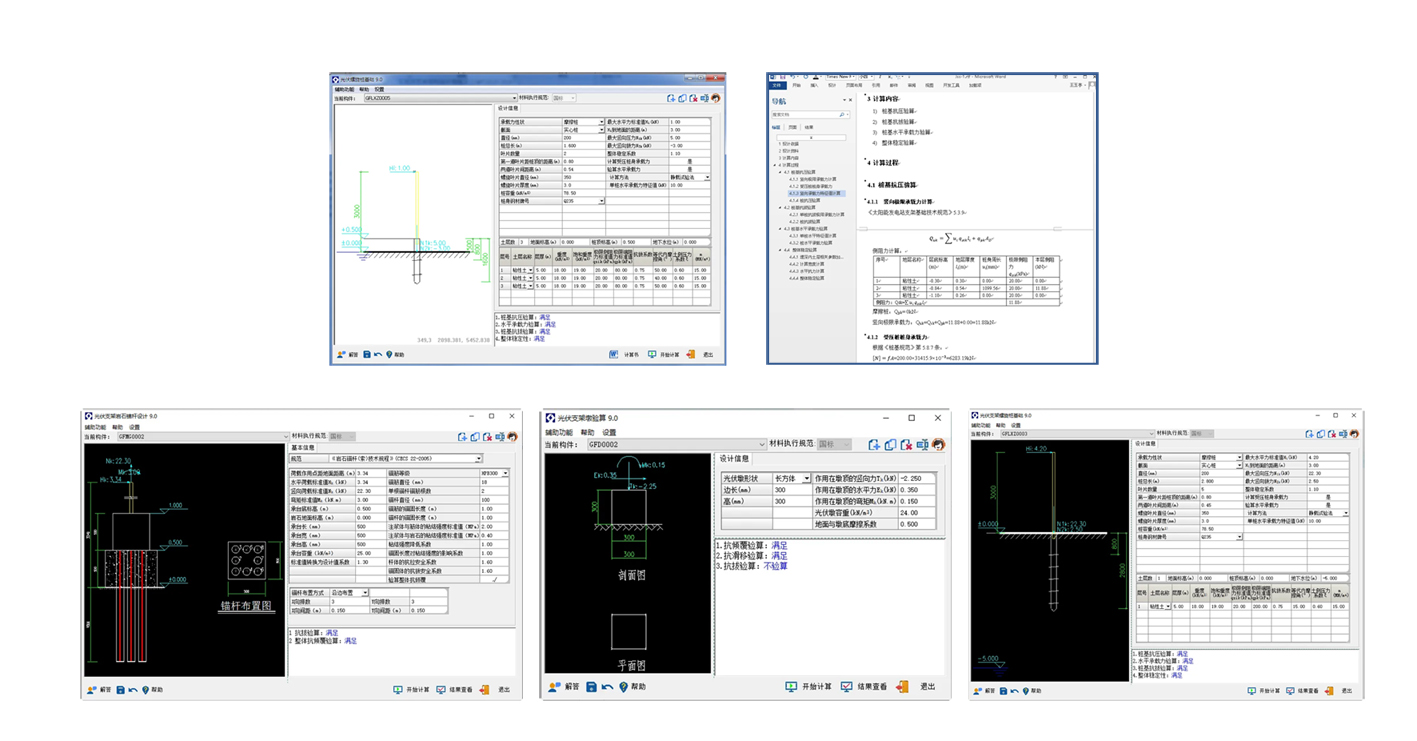Open 规范 岩石锚杆技术规程 dropdown
This screenshot has height=741, width=1417.
click(479, 459)
